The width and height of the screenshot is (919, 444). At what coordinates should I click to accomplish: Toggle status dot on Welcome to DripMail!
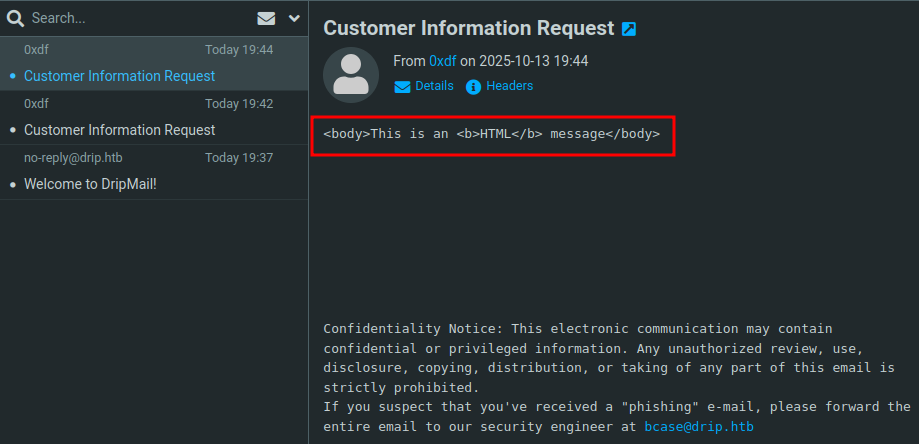pos(12,185)
